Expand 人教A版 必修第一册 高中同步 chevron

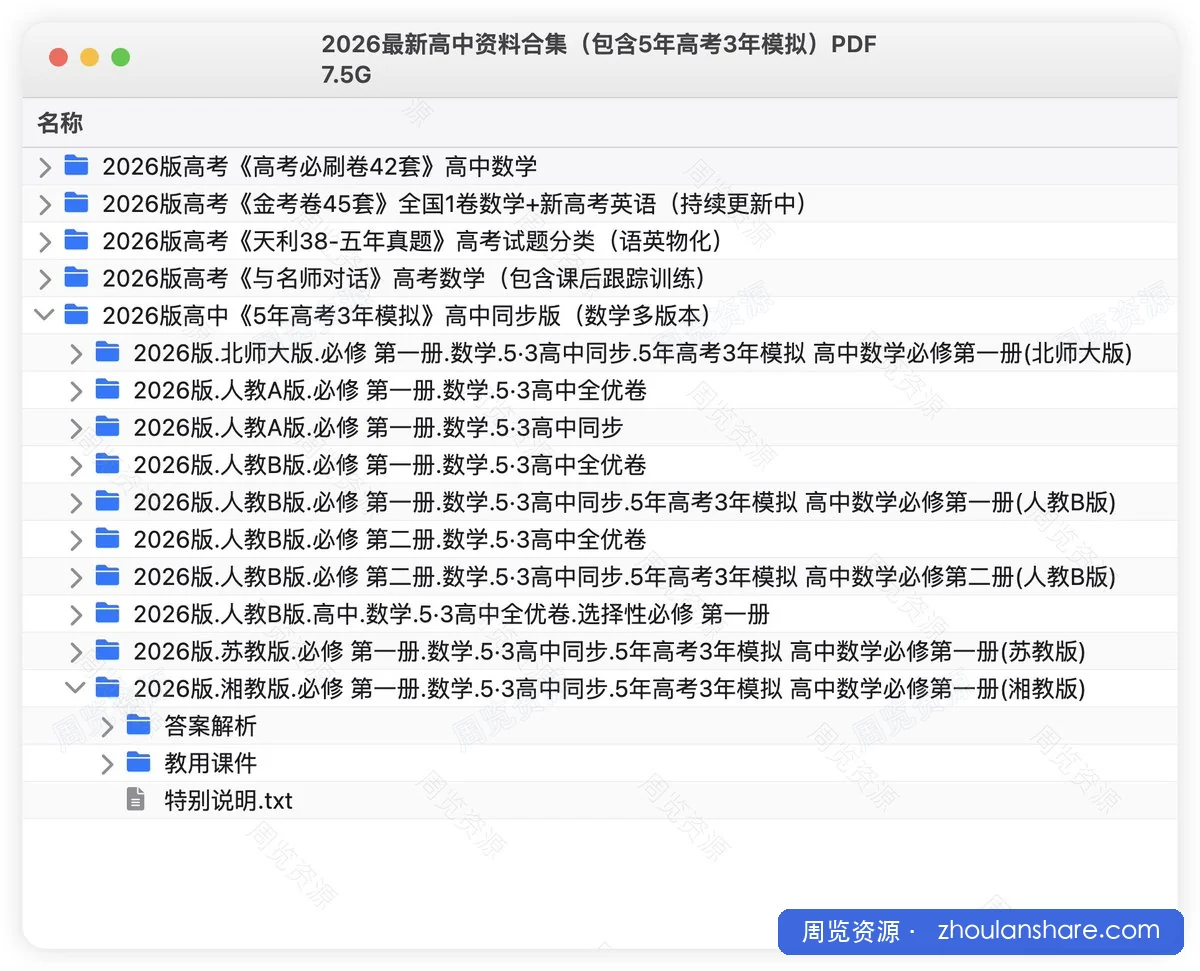(x=76, y=428)
